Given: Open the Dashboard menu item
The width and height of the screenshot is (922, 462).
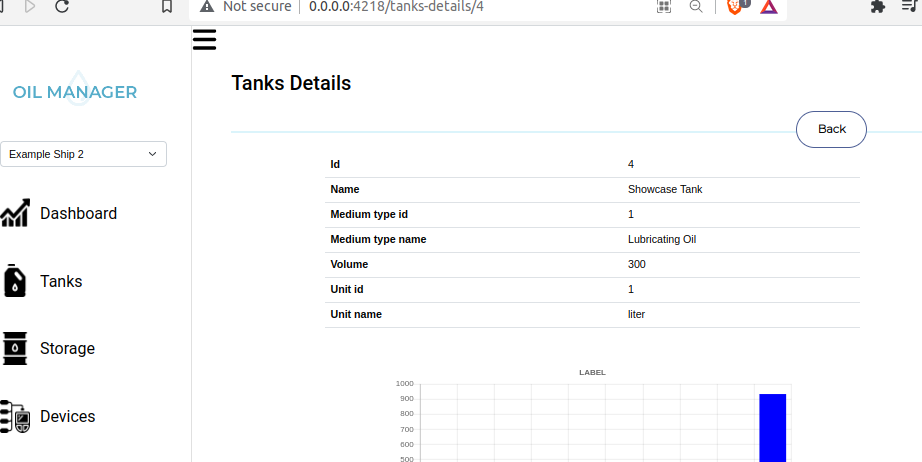Looking at the screenshot, I should (78, 213).
